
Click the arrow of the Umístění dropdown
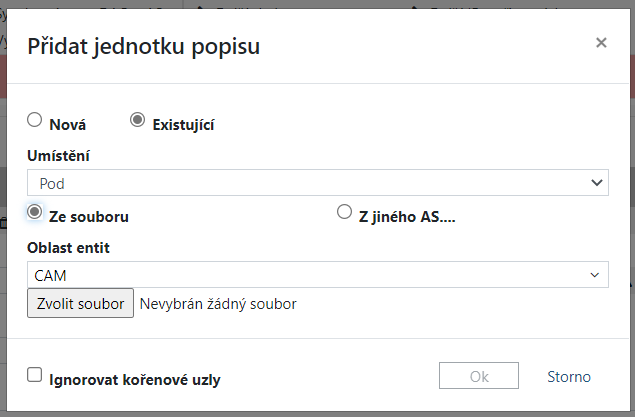pyautogui.click(x=597, y=183)
